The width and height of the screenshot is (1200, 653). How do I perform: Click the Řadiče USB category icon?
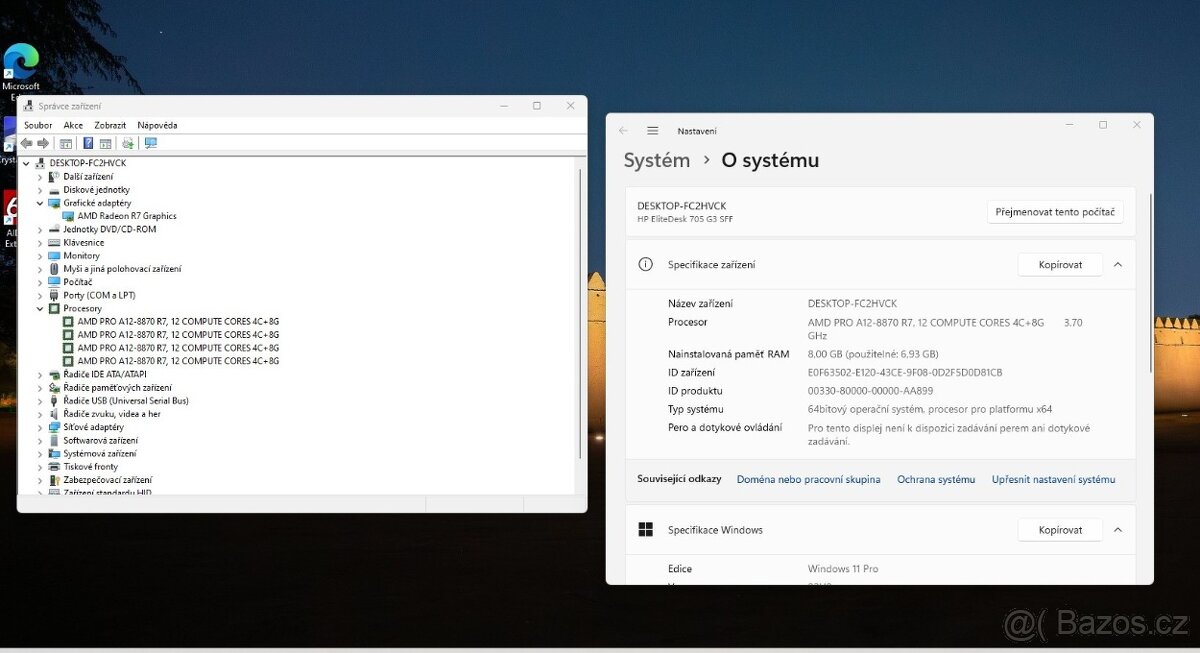(54, 400)
